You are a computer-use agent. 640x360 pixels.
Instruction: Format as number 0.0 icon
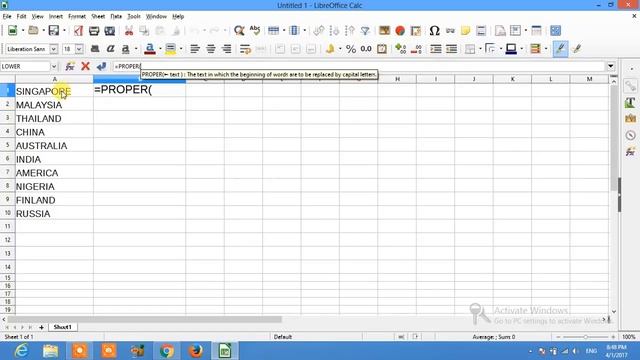point(366,49)
